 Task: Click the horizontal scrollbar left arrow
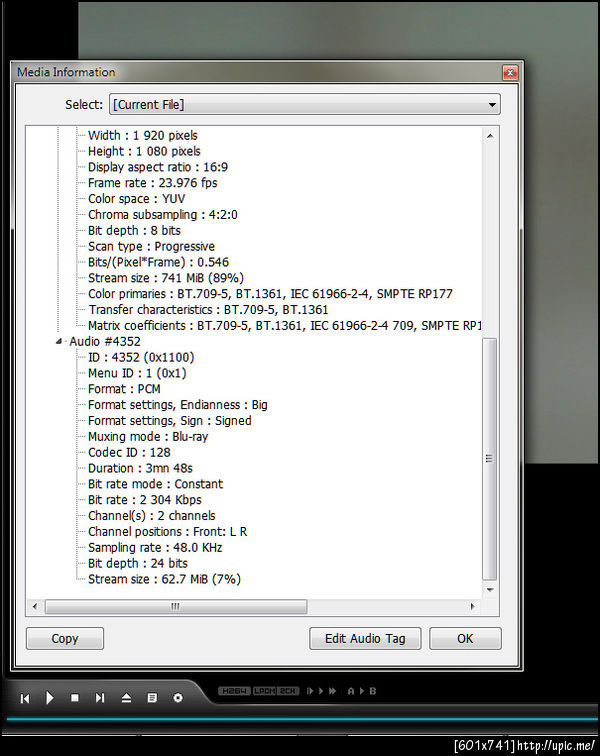(x=35, y=607)
